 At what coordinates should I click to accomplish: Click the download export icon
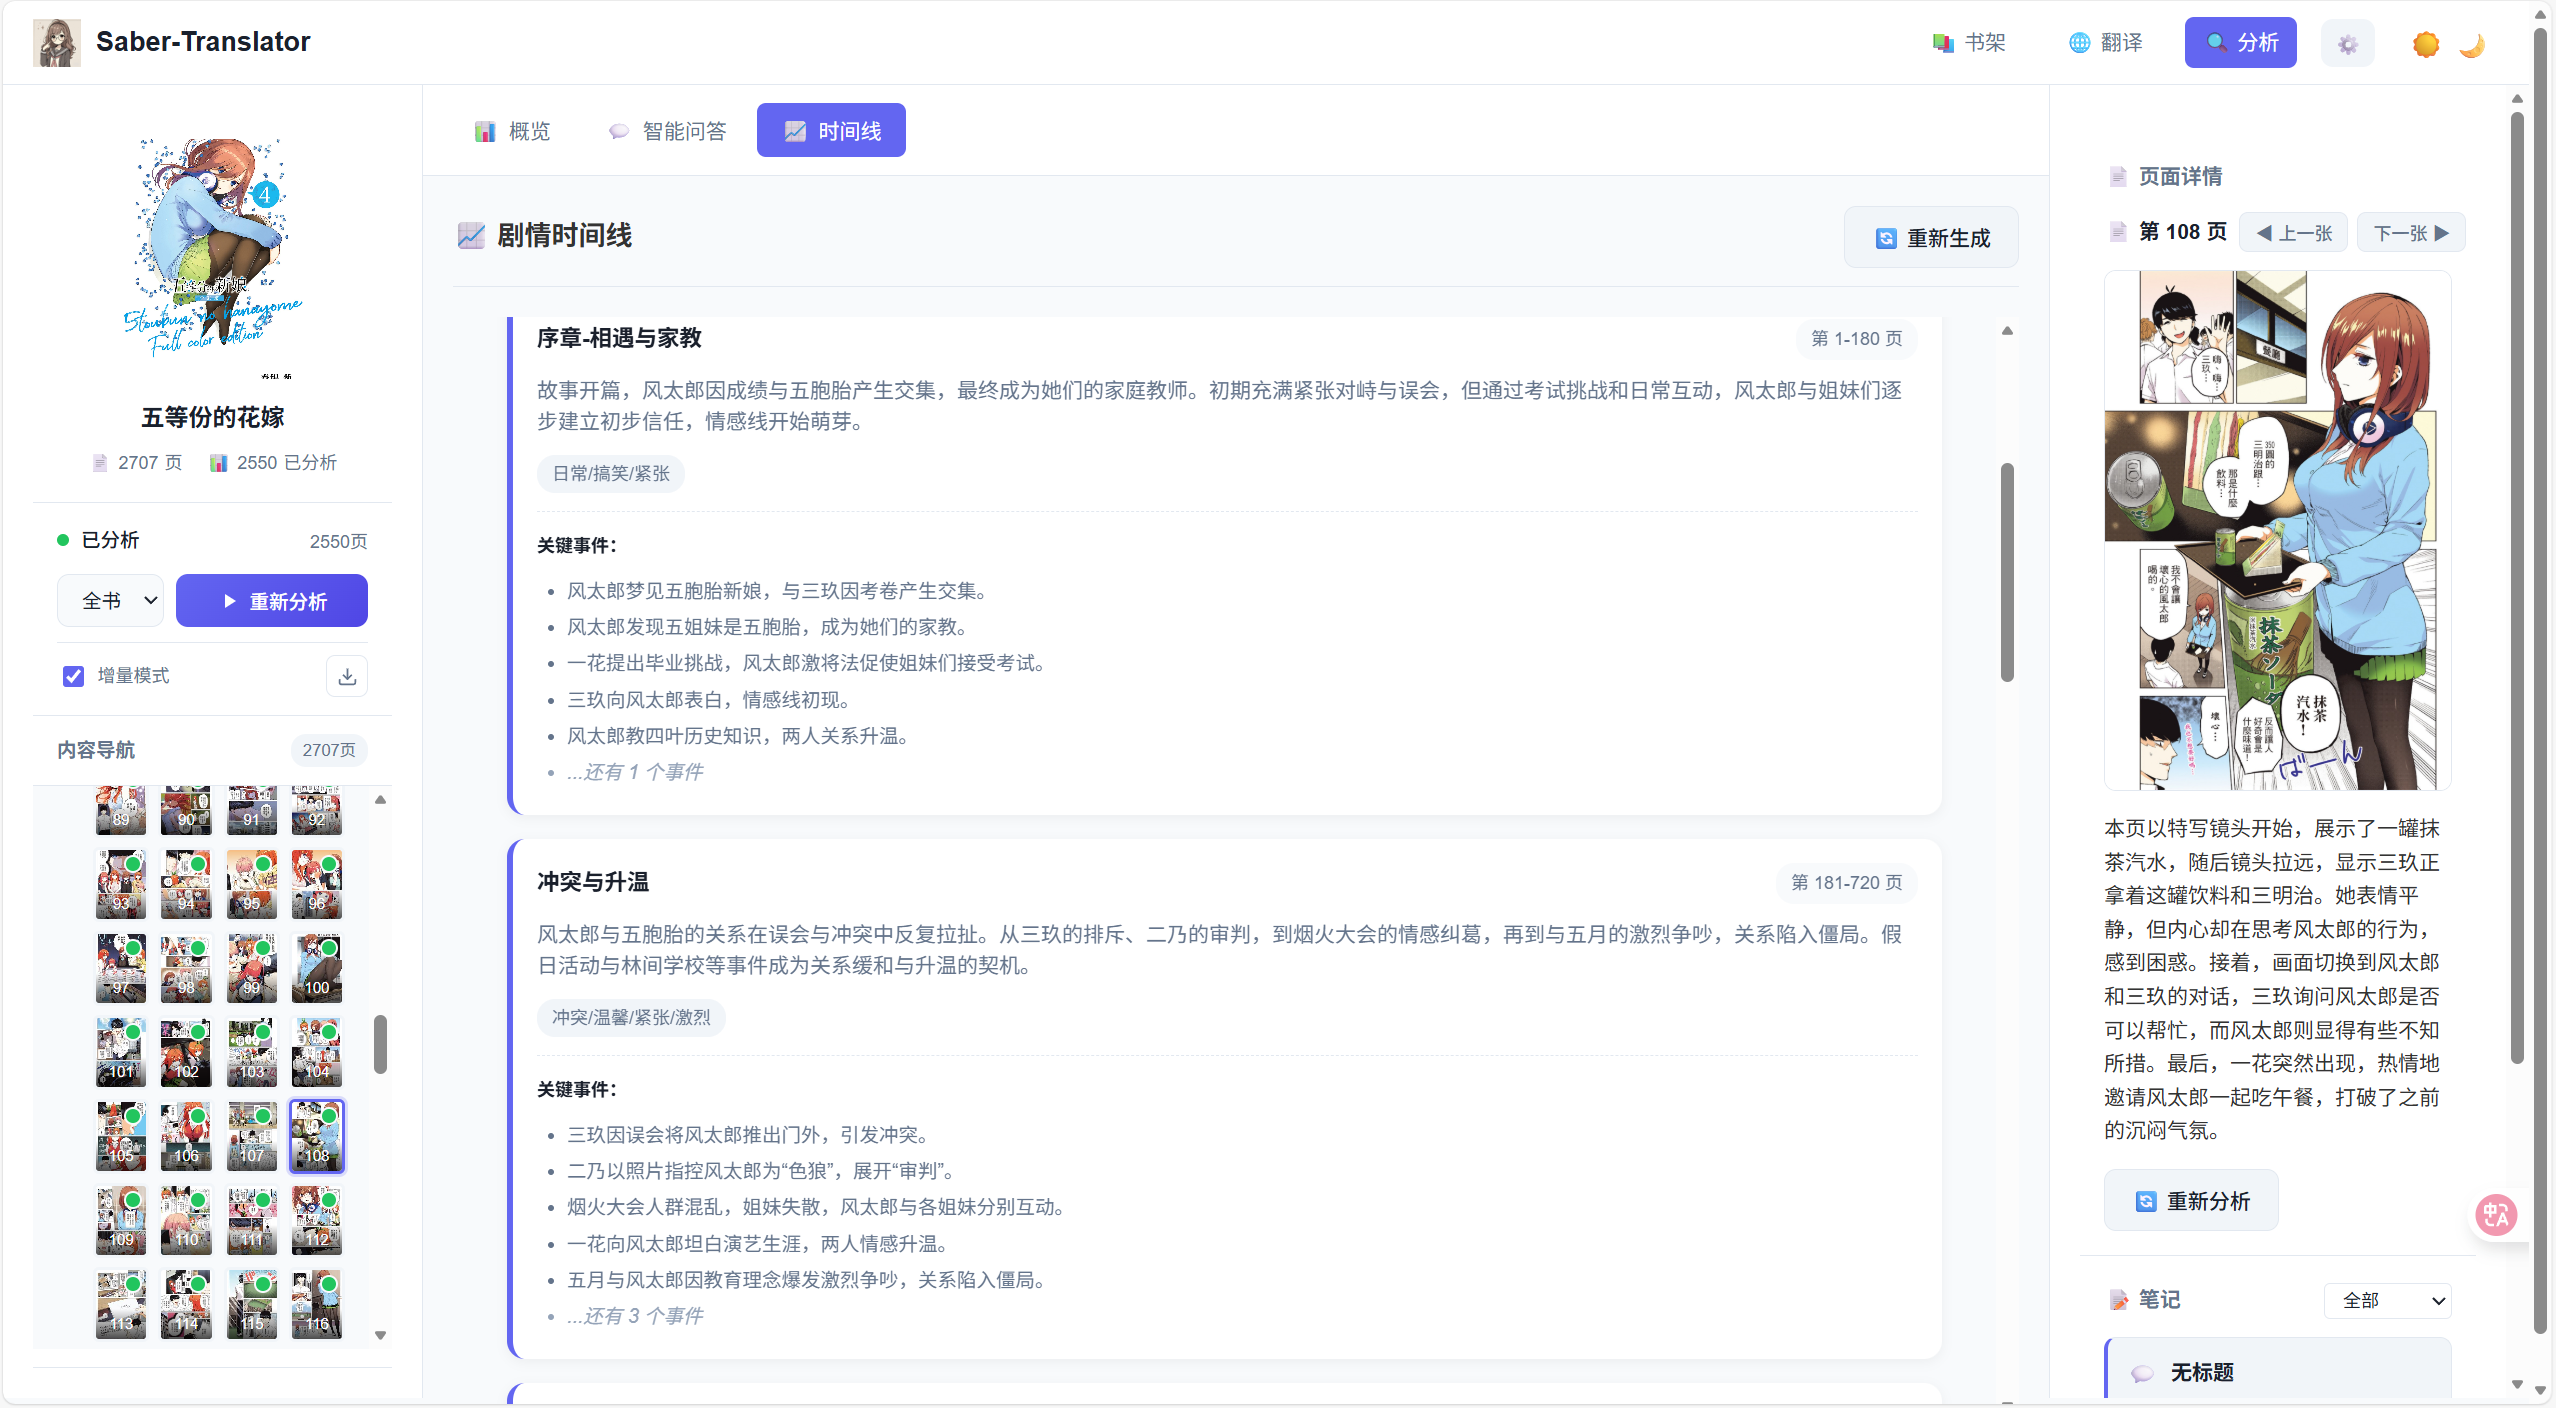pyautogui.click(x=347, y=677)
